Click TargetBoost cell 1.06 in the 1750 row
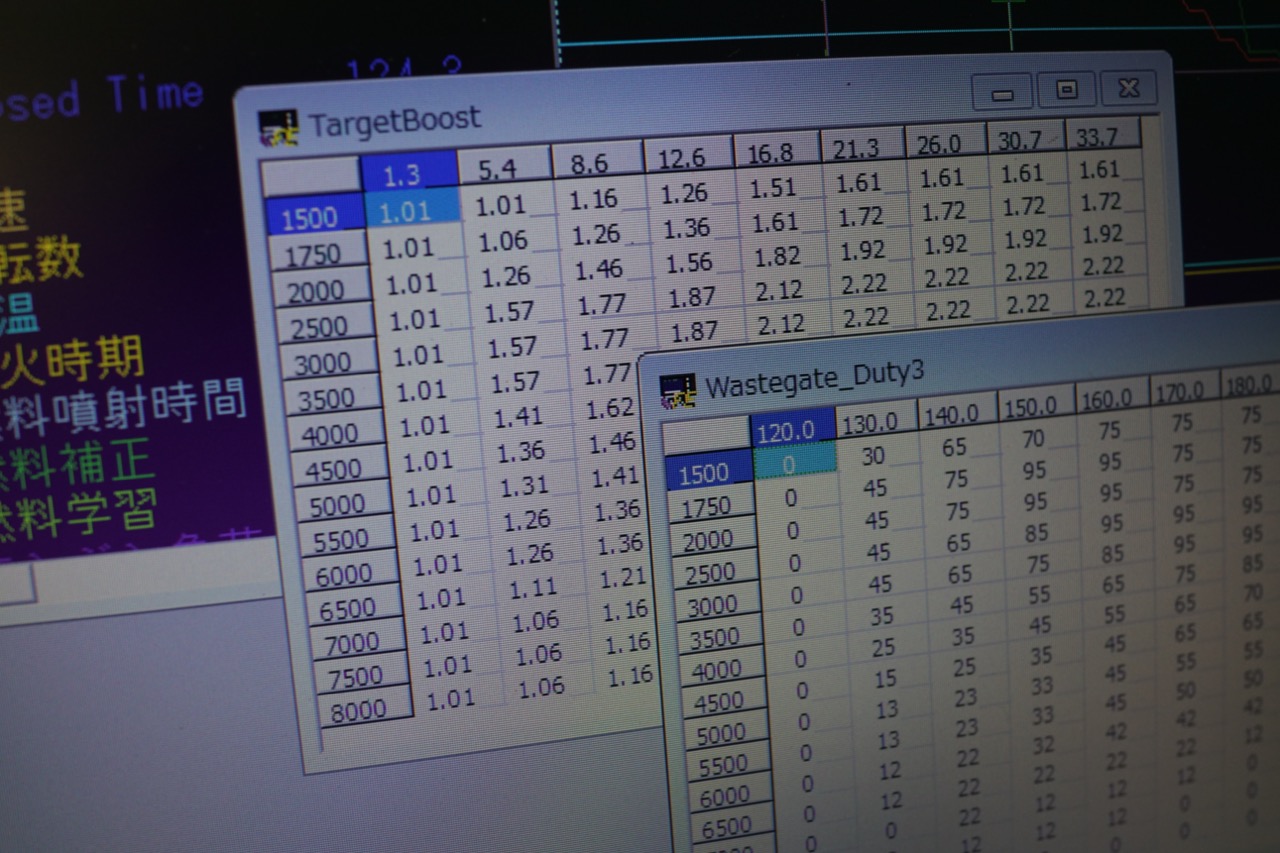 click(x=510, y=240)
